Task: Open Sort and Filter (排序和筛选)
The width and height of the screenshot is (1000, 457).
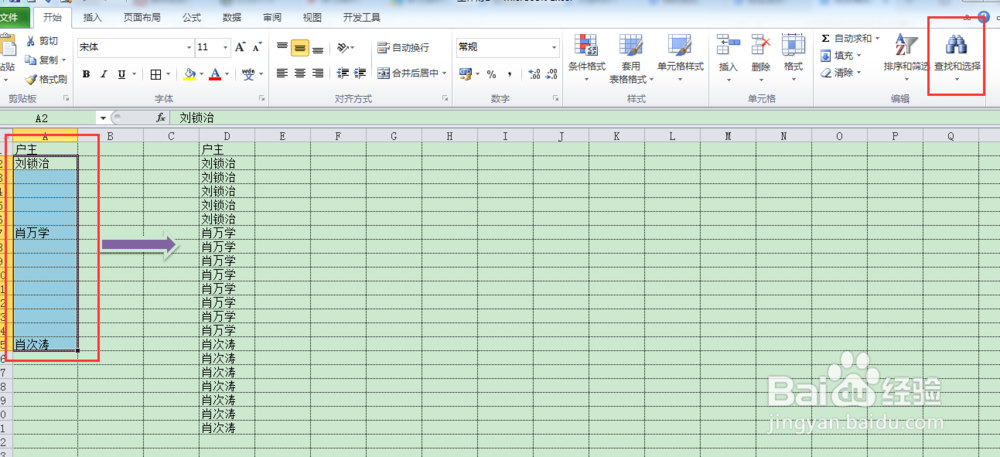Action: [x=906, y=59]
